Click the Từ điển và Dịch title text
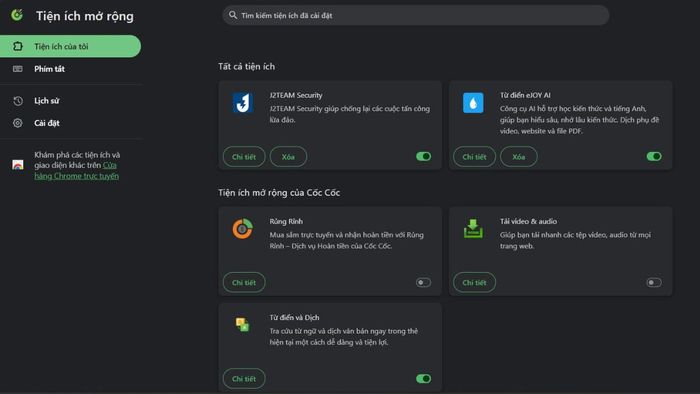 pos(294,318)
